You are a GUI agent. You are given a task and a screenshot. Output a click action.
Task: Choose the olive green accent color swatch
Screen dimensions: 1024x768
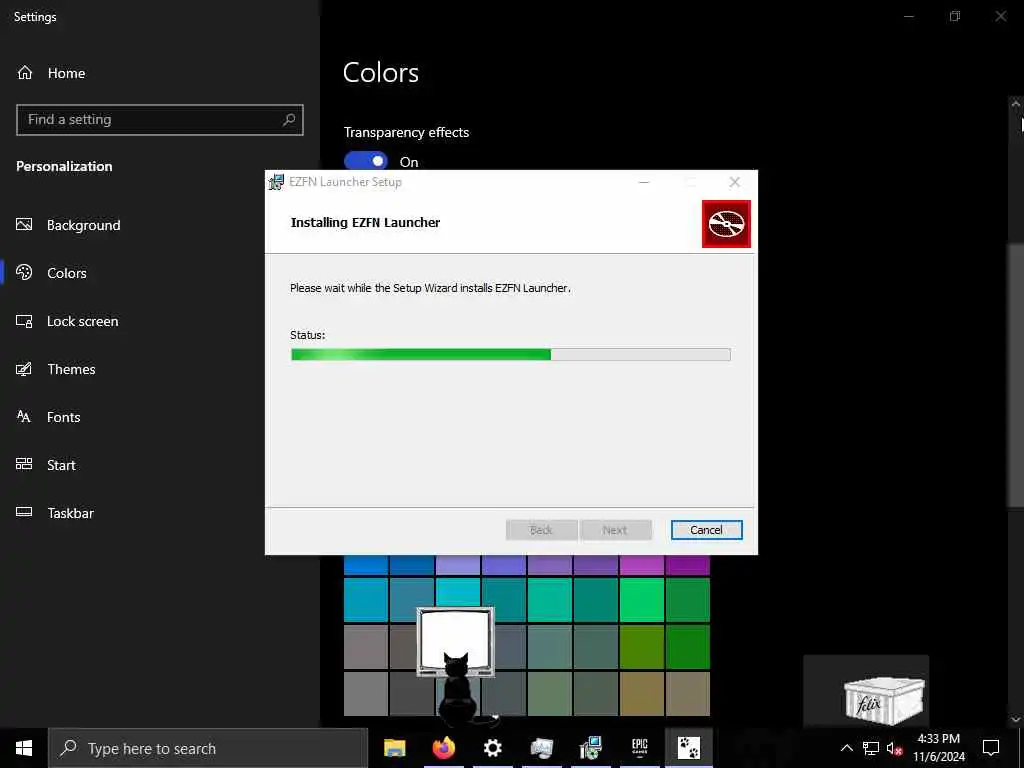[x=641, y=647]
